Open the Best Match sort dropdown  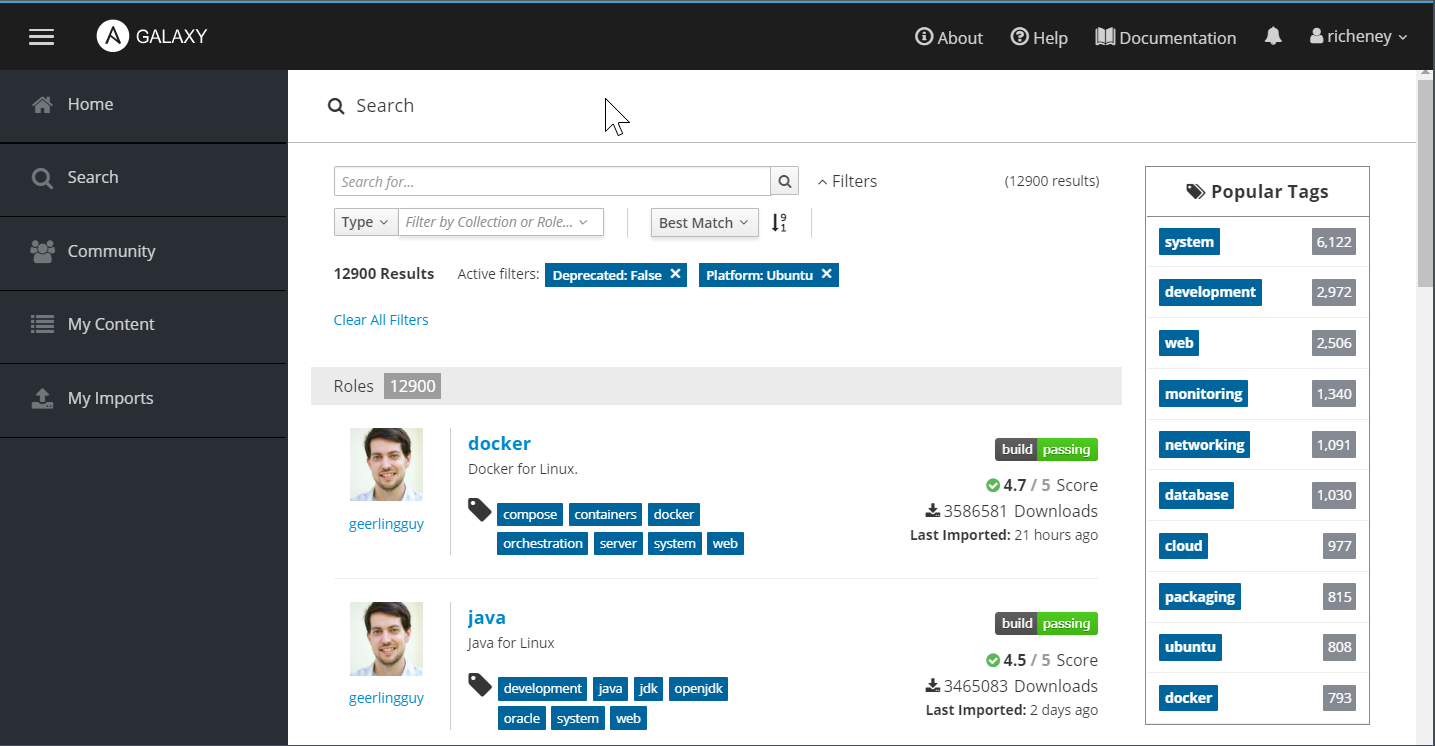(x=704, y=223)
